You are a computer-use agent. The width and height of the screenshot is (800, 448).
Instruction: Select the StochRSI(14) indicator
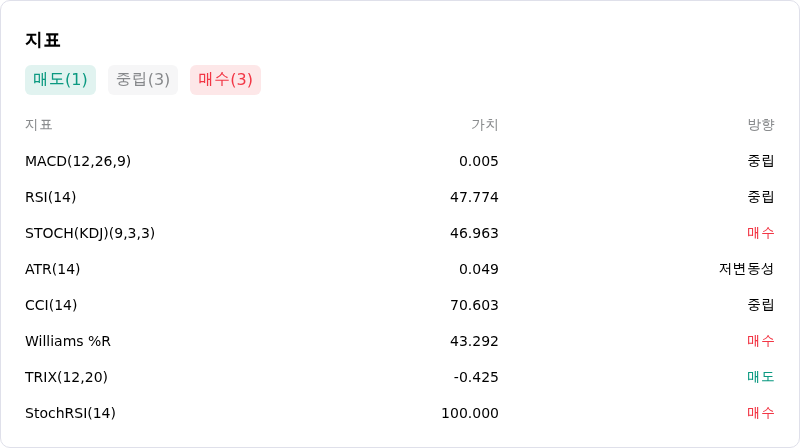[70, 413]
